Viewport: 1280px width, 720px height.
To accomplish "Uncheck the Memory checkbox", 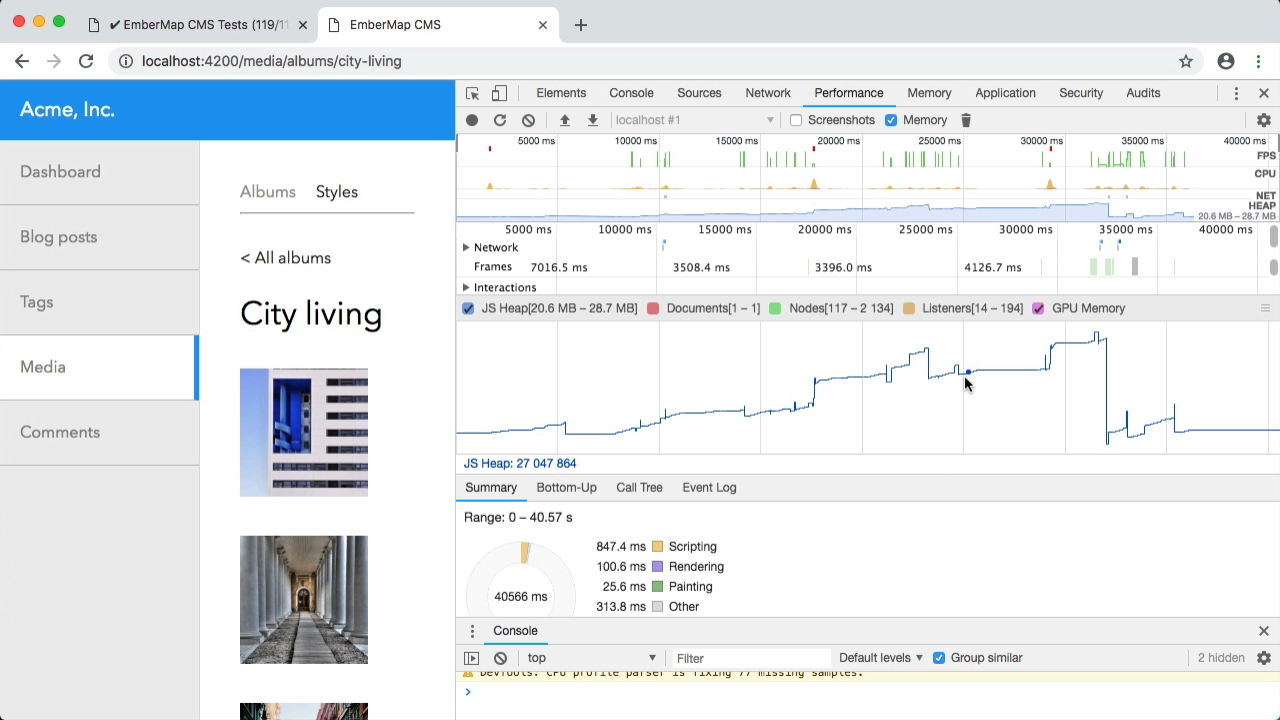I will (x=891, y=120).
